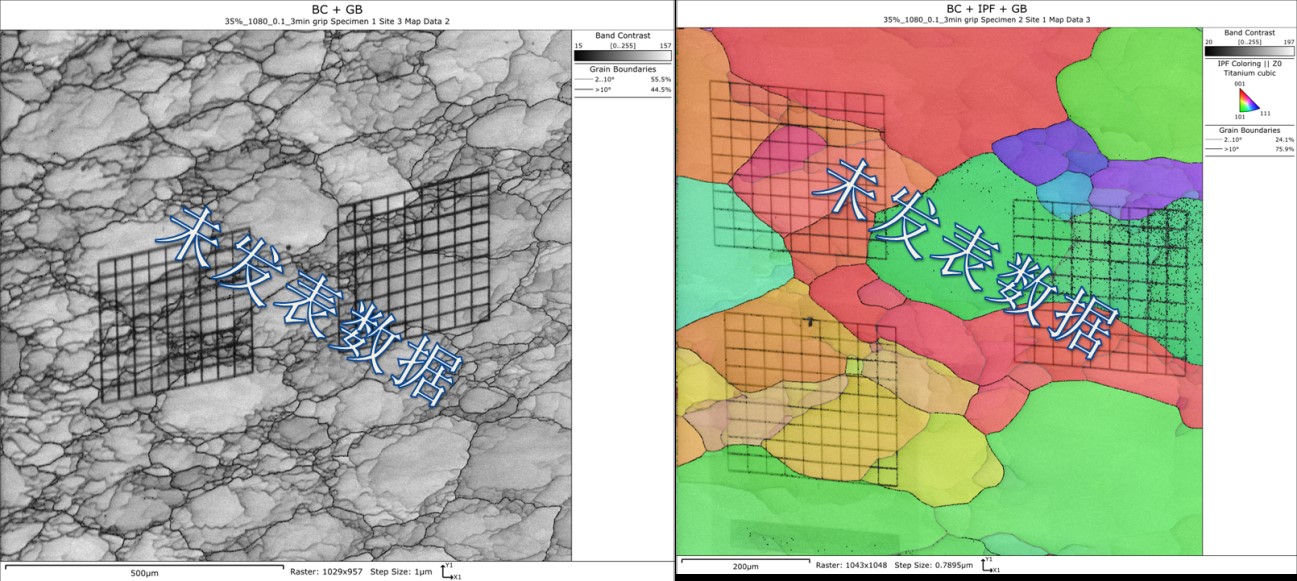The width and height of the screenshot is (1297, 581).
Task: Click the IPF color triangle key
Action: (x=1245, y=102)
